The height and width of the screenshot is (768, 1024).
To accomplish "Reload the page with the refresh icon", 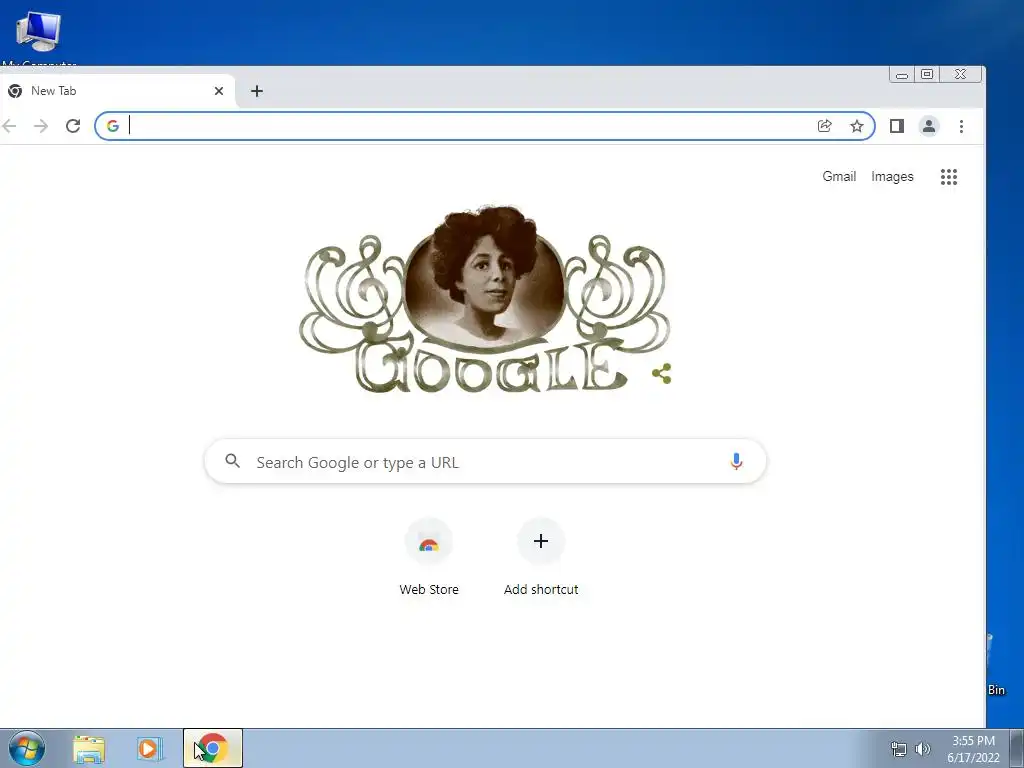I will coord(73,126).
